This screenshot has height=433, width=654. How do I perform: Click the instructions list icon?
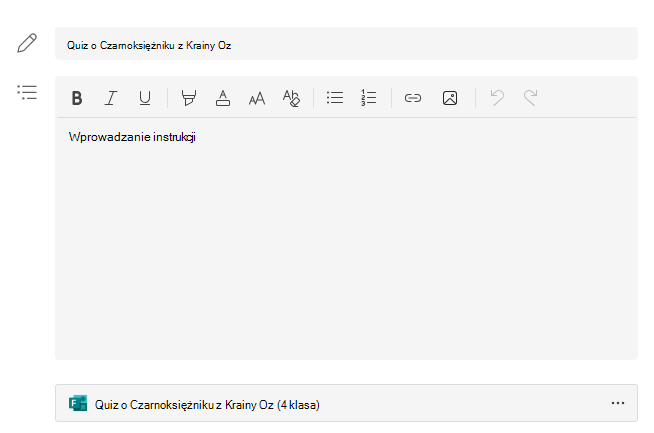[27, 92]
